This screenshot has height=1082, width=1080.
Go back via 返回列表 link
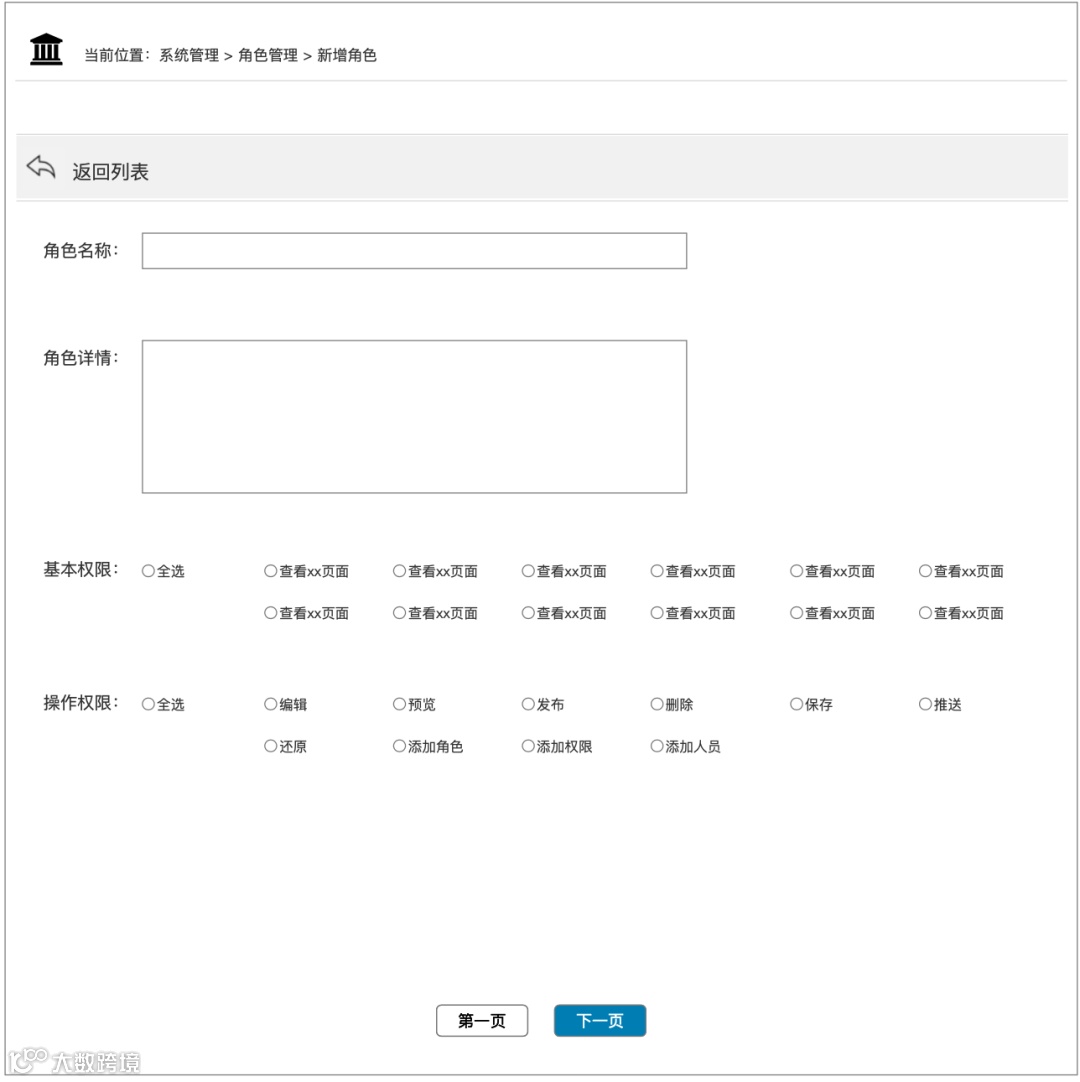110,172
